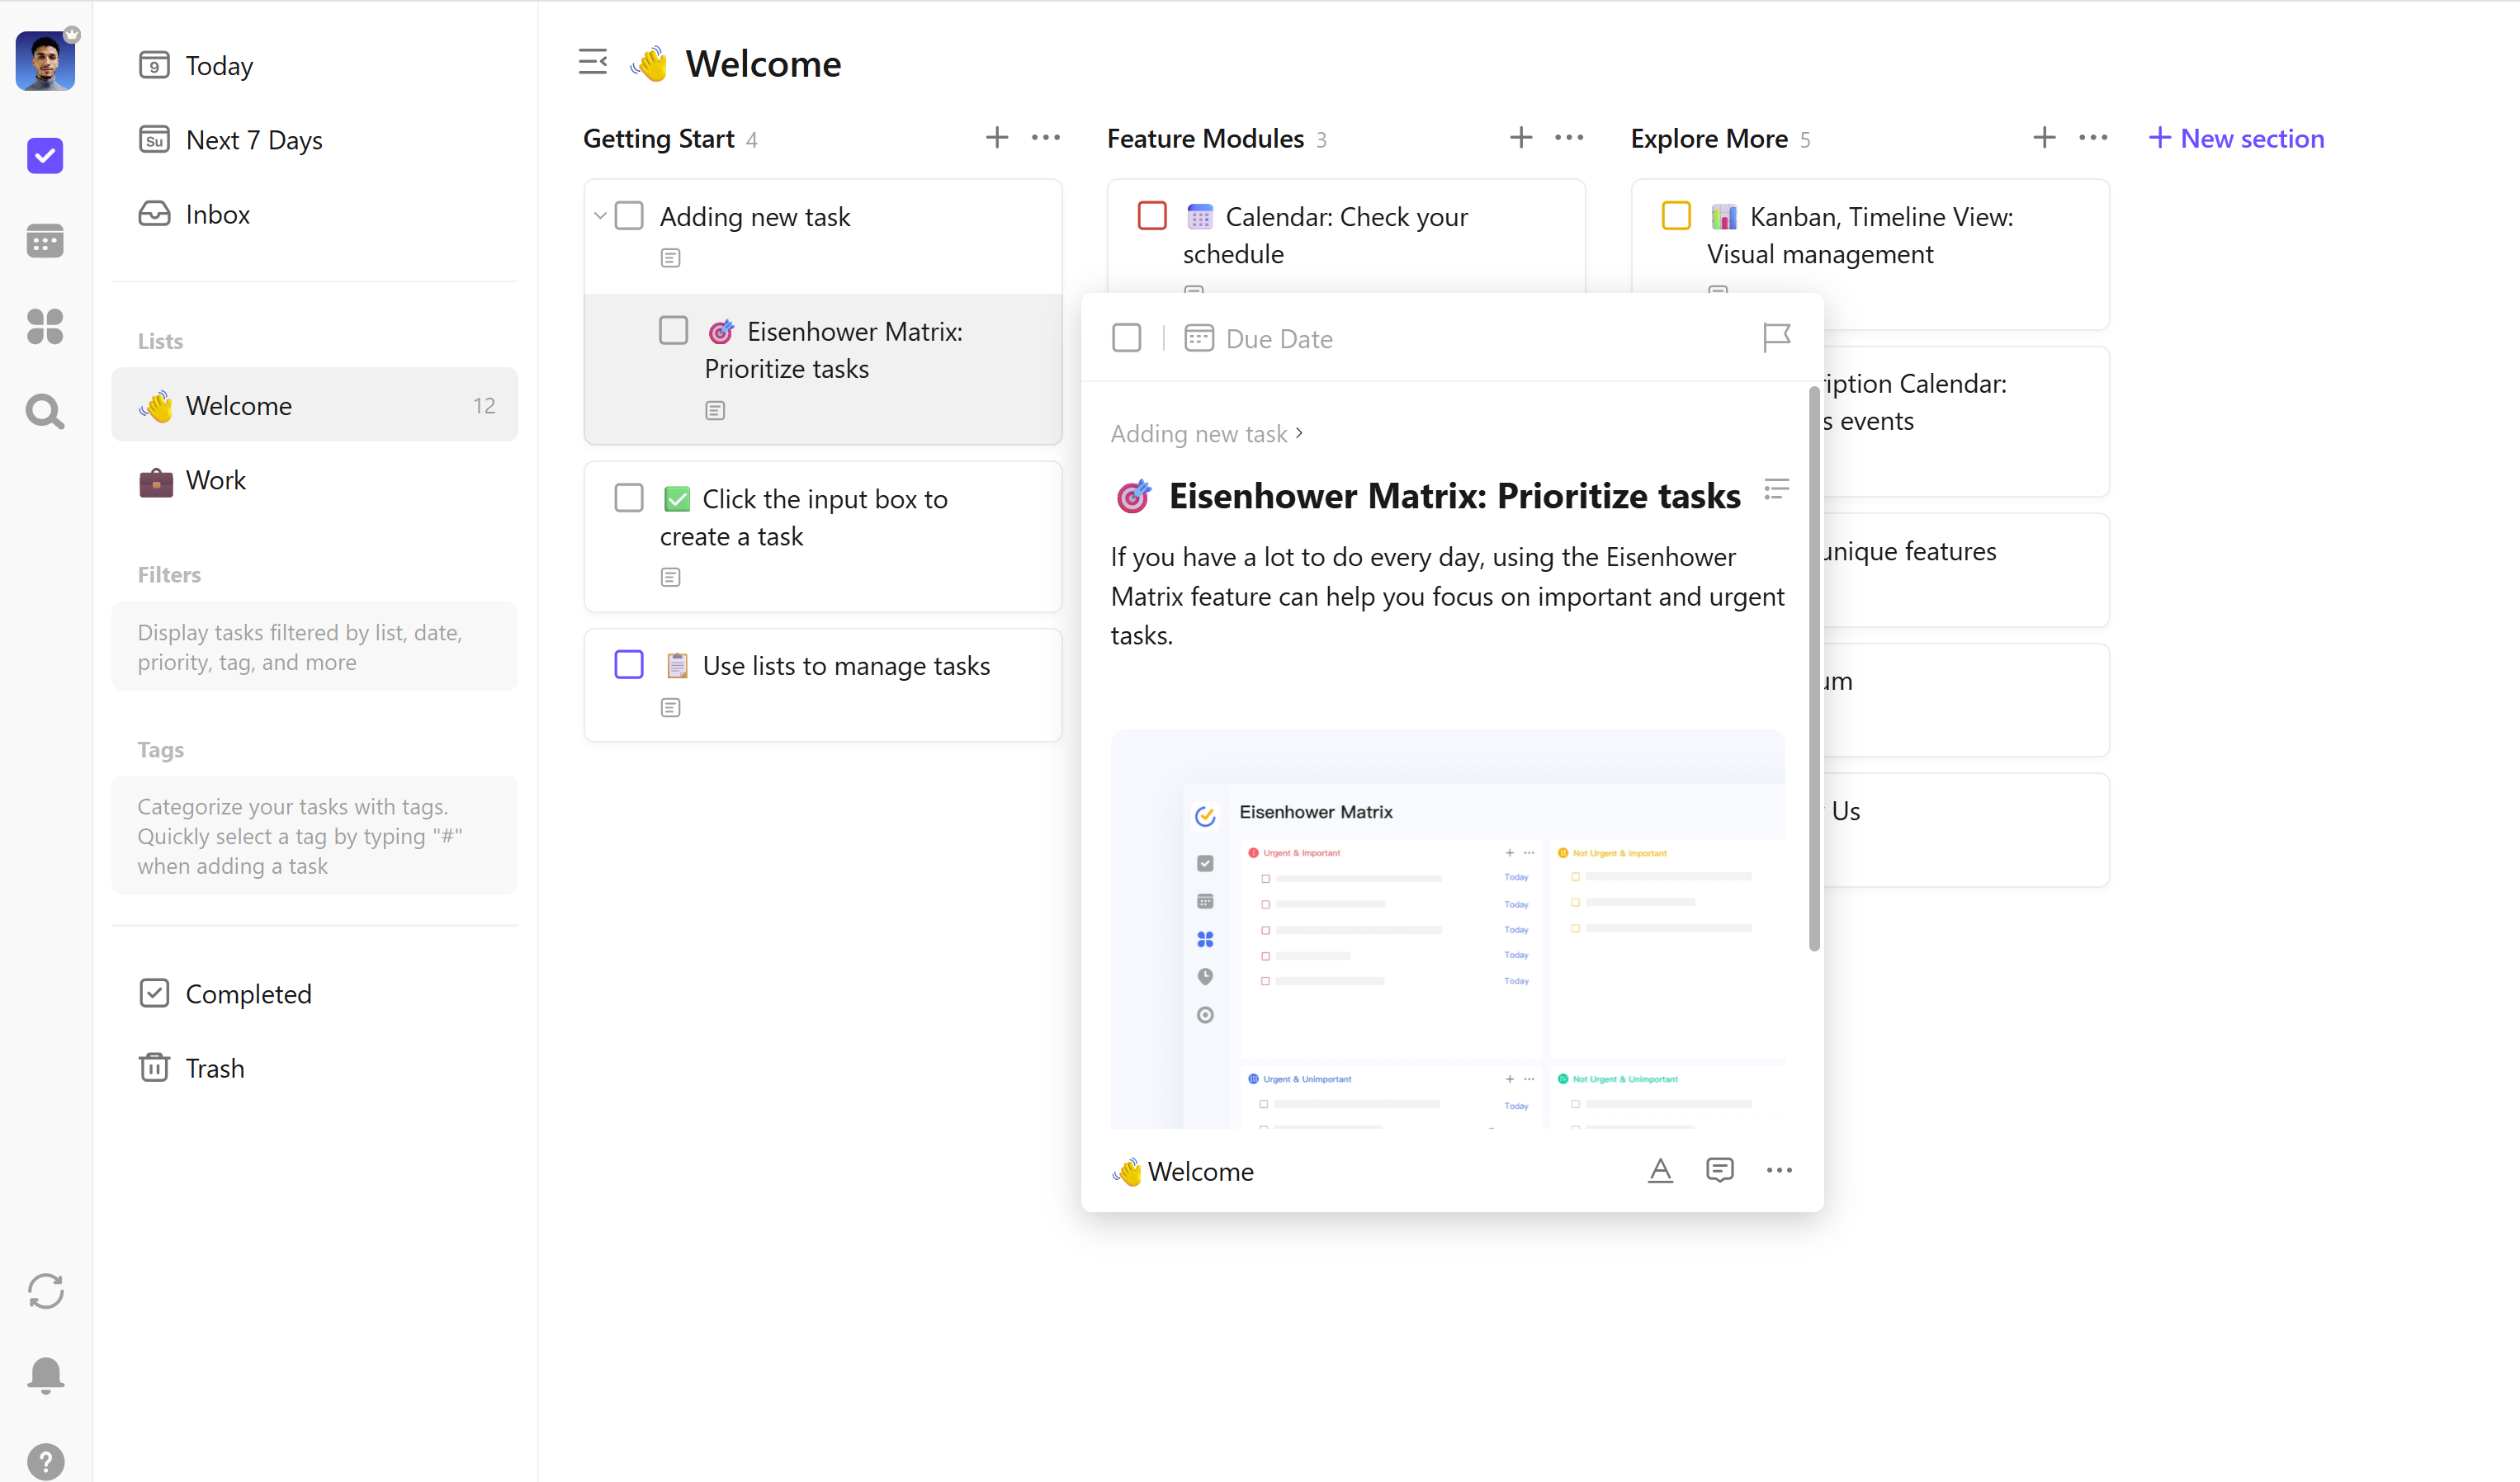Click task detail panel scrollbar

pyautogui.click(x=1813, y=670)
